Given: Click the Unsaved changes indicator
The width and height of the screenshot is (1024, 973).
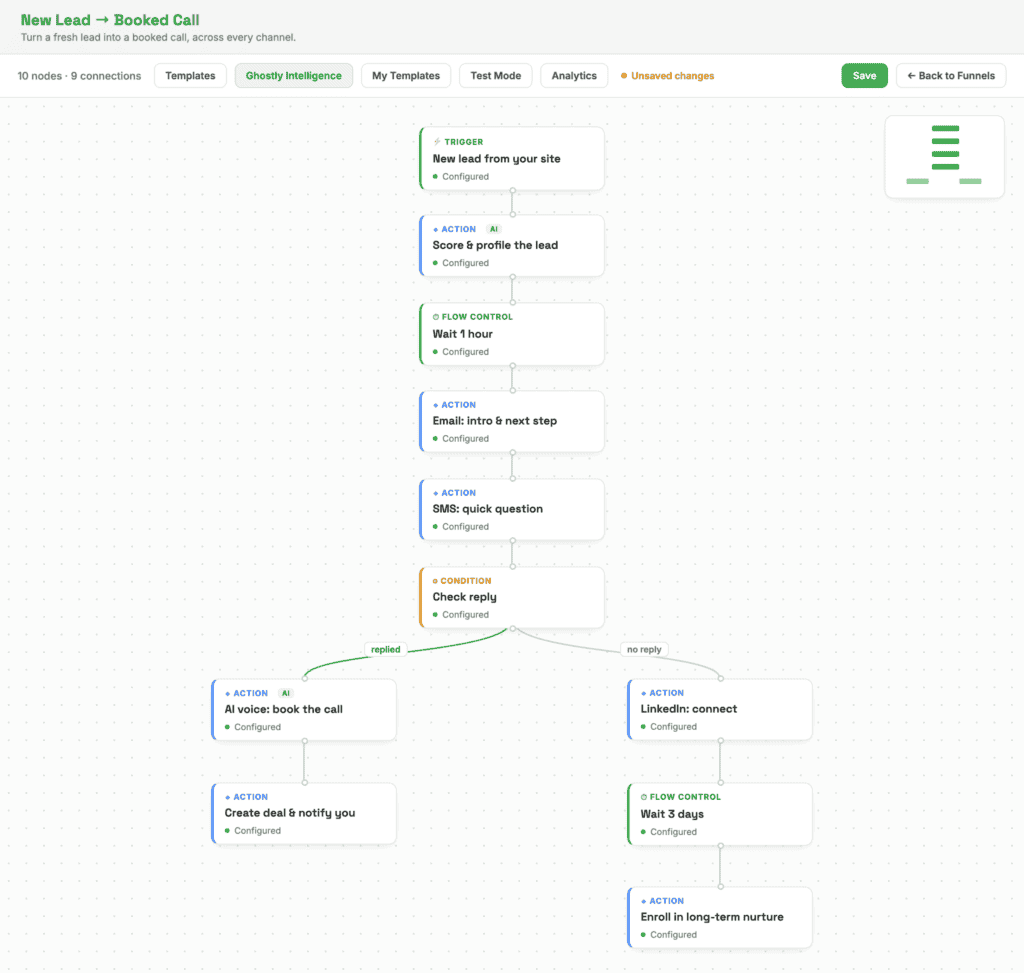Looking at the screenshot, I should point(667,76).
